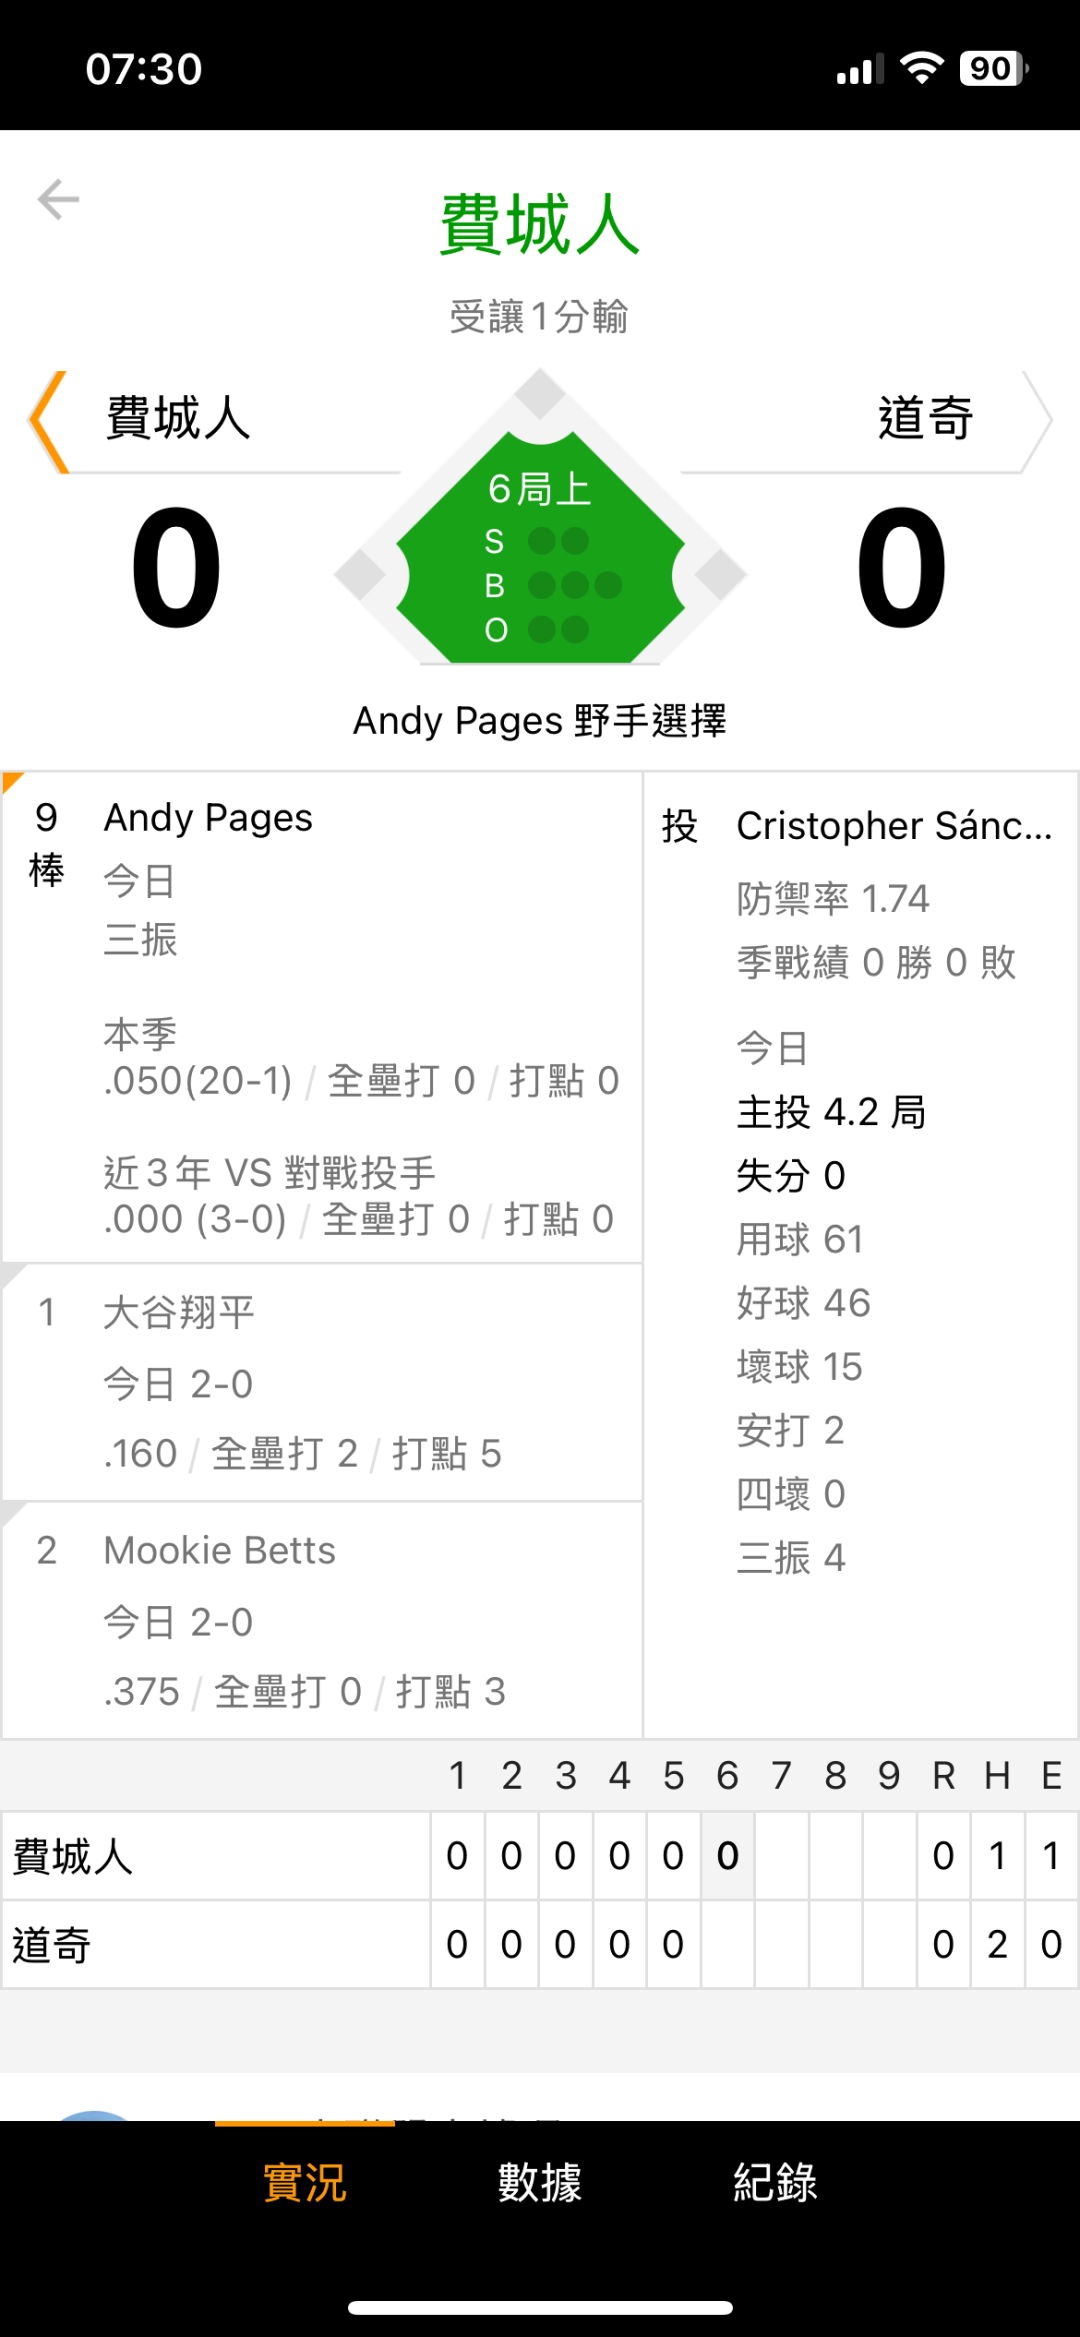The image size is (1080, 2337).
Task: Tap the 道奇 team name header
Action: [925, 418]
